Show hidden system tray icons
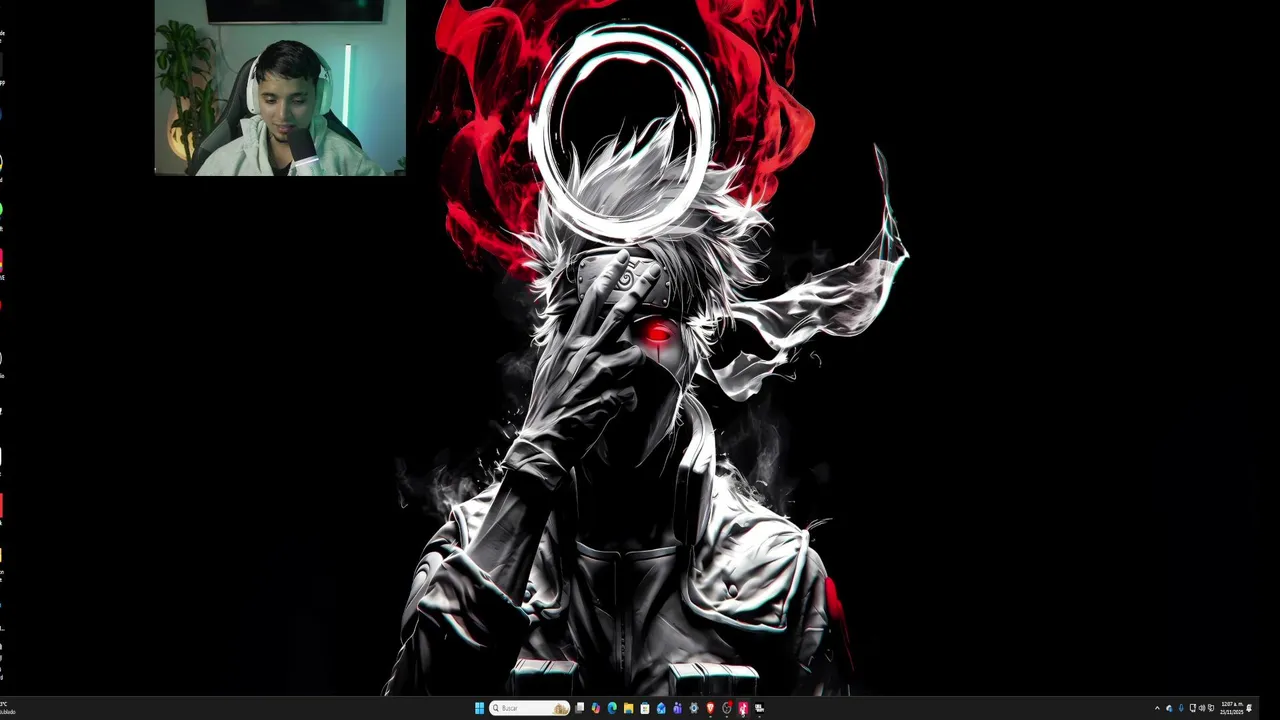The height and width of the screenshot is (720, 1280). click(1157, 708)
